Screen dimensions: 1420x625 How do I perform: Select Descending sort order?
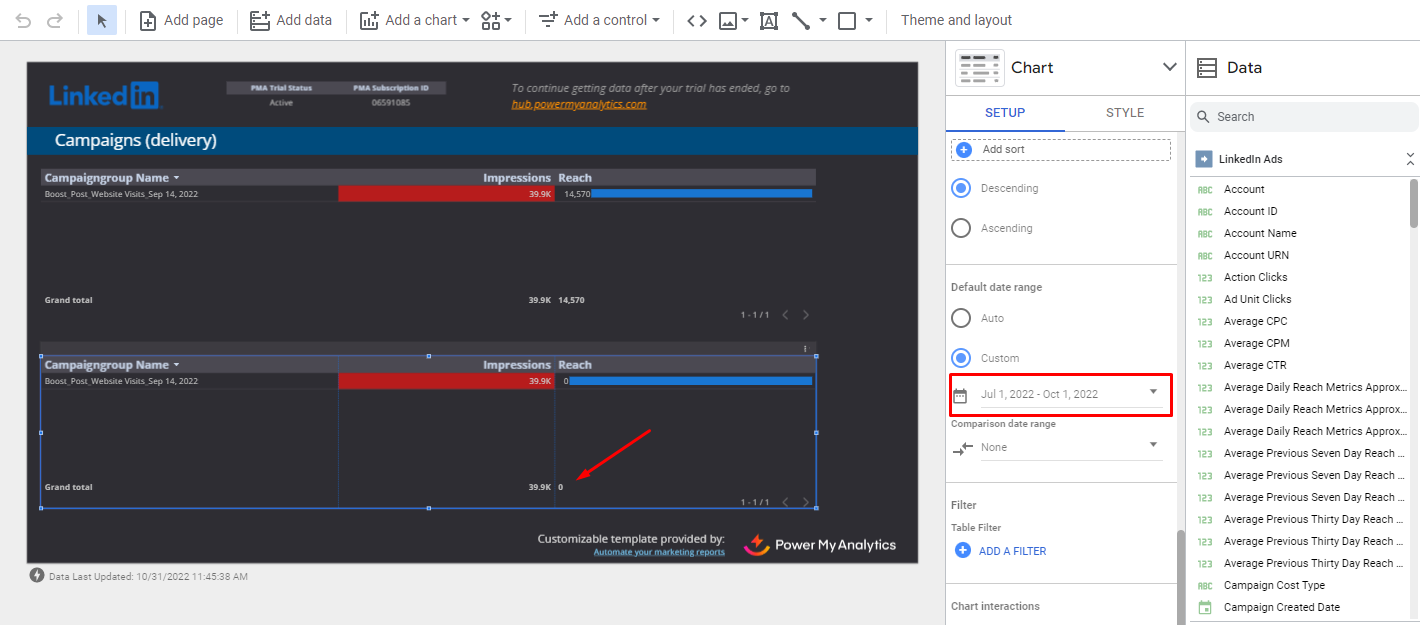(x=961, y=188)
